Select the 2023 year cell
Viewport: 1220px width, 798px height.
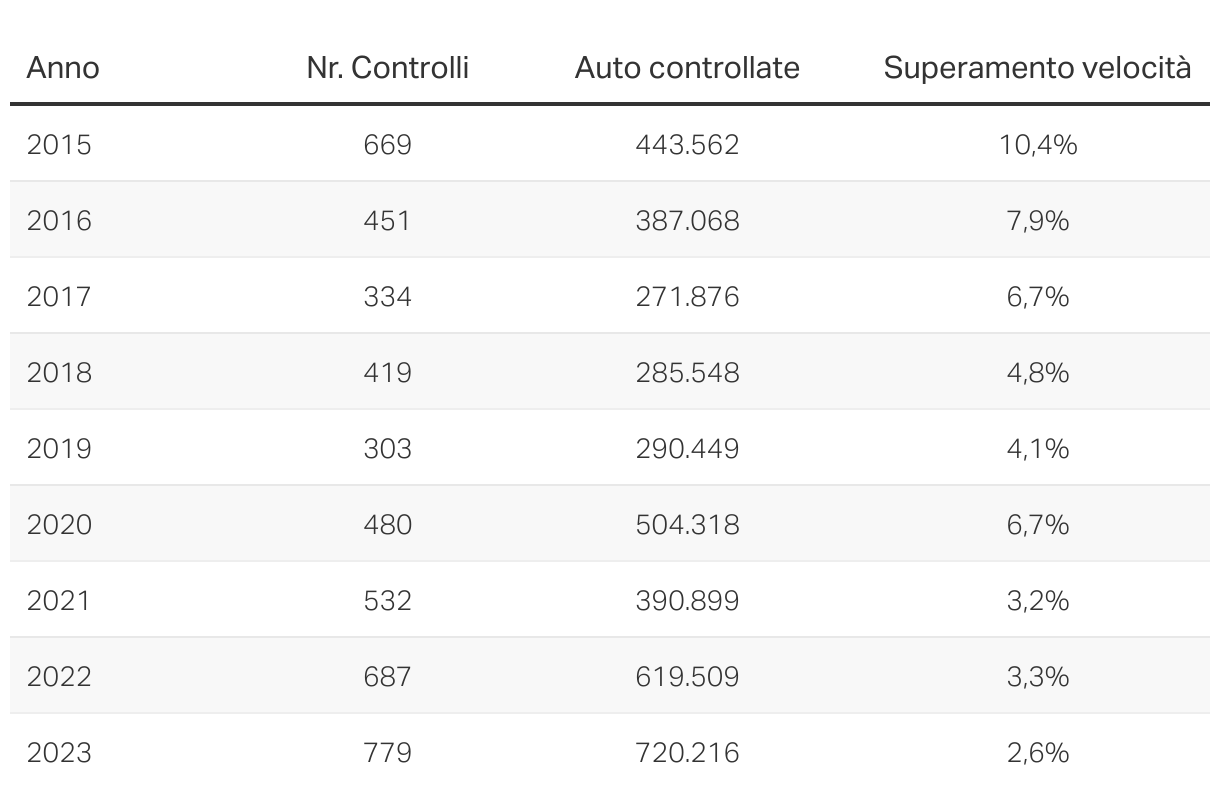(x=59, y=753)
